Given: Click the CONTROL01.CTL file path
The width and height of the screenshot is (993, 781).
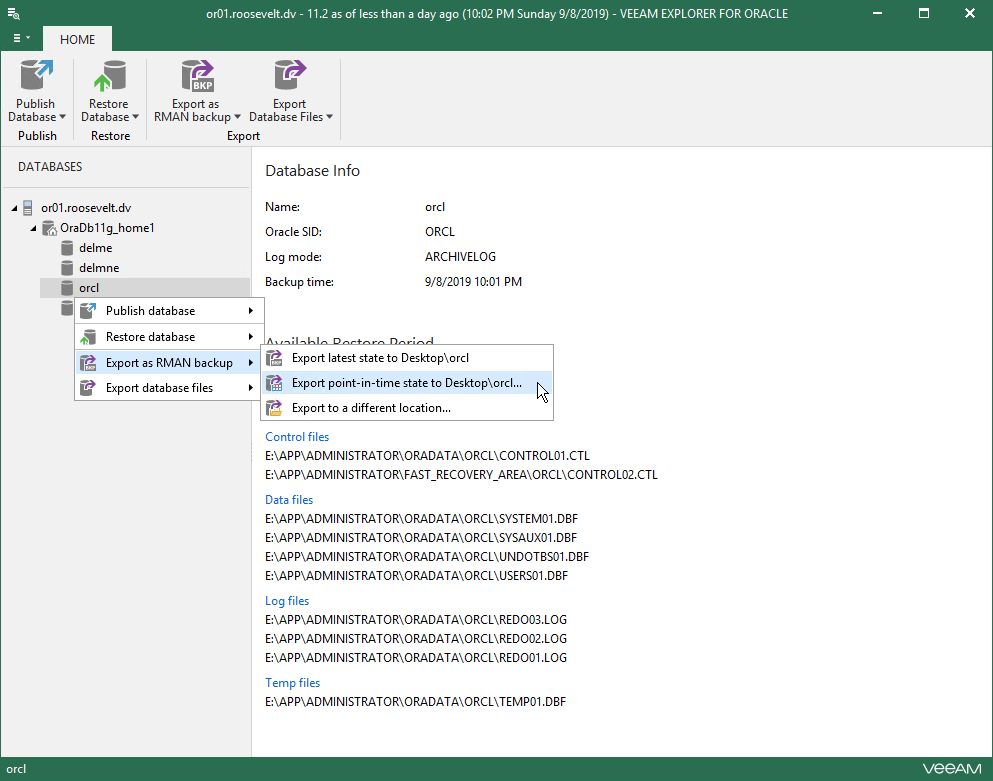Looking at the screenshot, I should 427,456.
